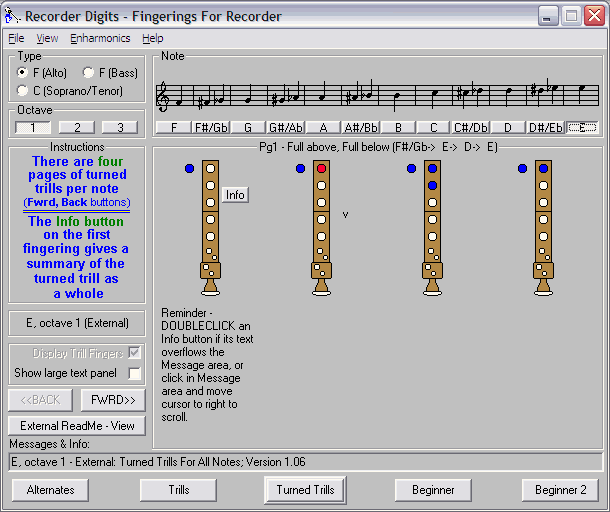Image resolution: width=610 pixels, height=512 pixels.
Task: Select the C (Soprano/Tenor) radio option
Action: point(23,90)
